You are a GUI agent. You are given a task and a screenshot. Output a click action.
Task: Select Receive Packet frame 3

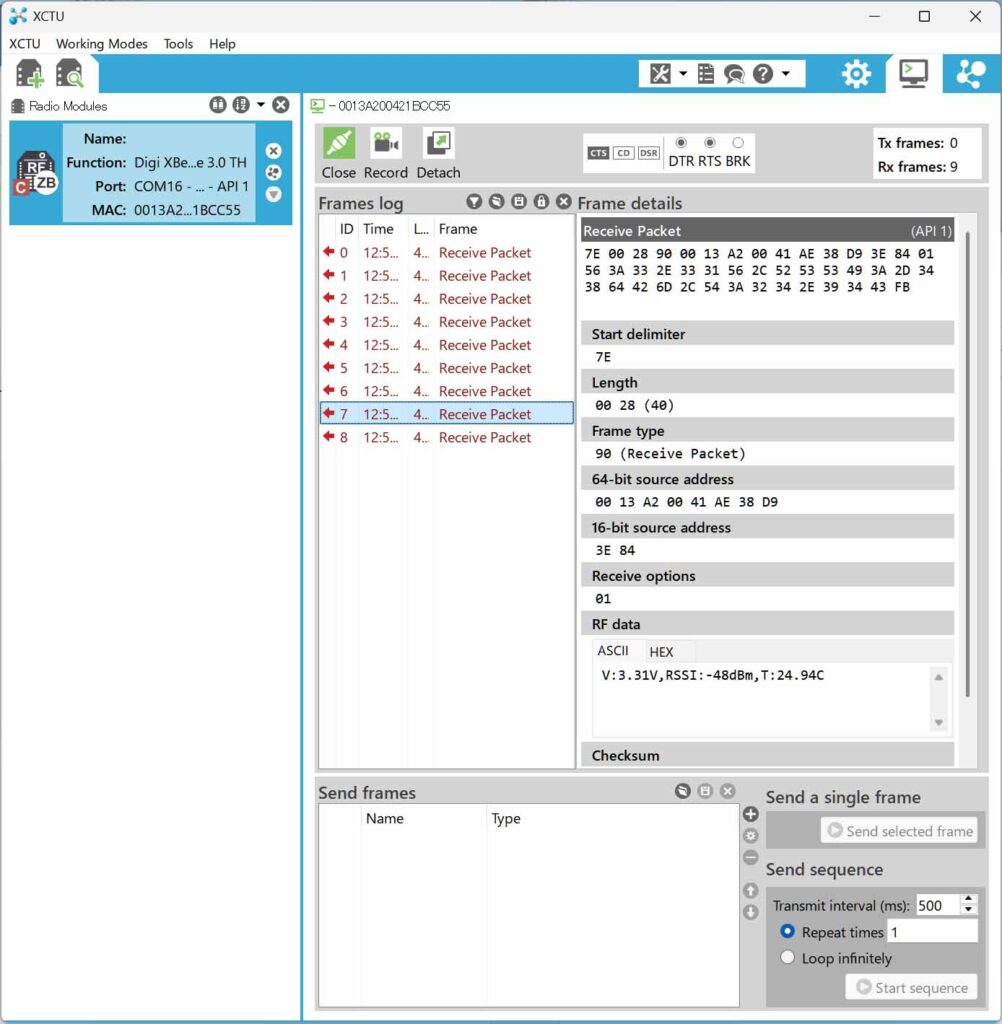pos(447,321)
